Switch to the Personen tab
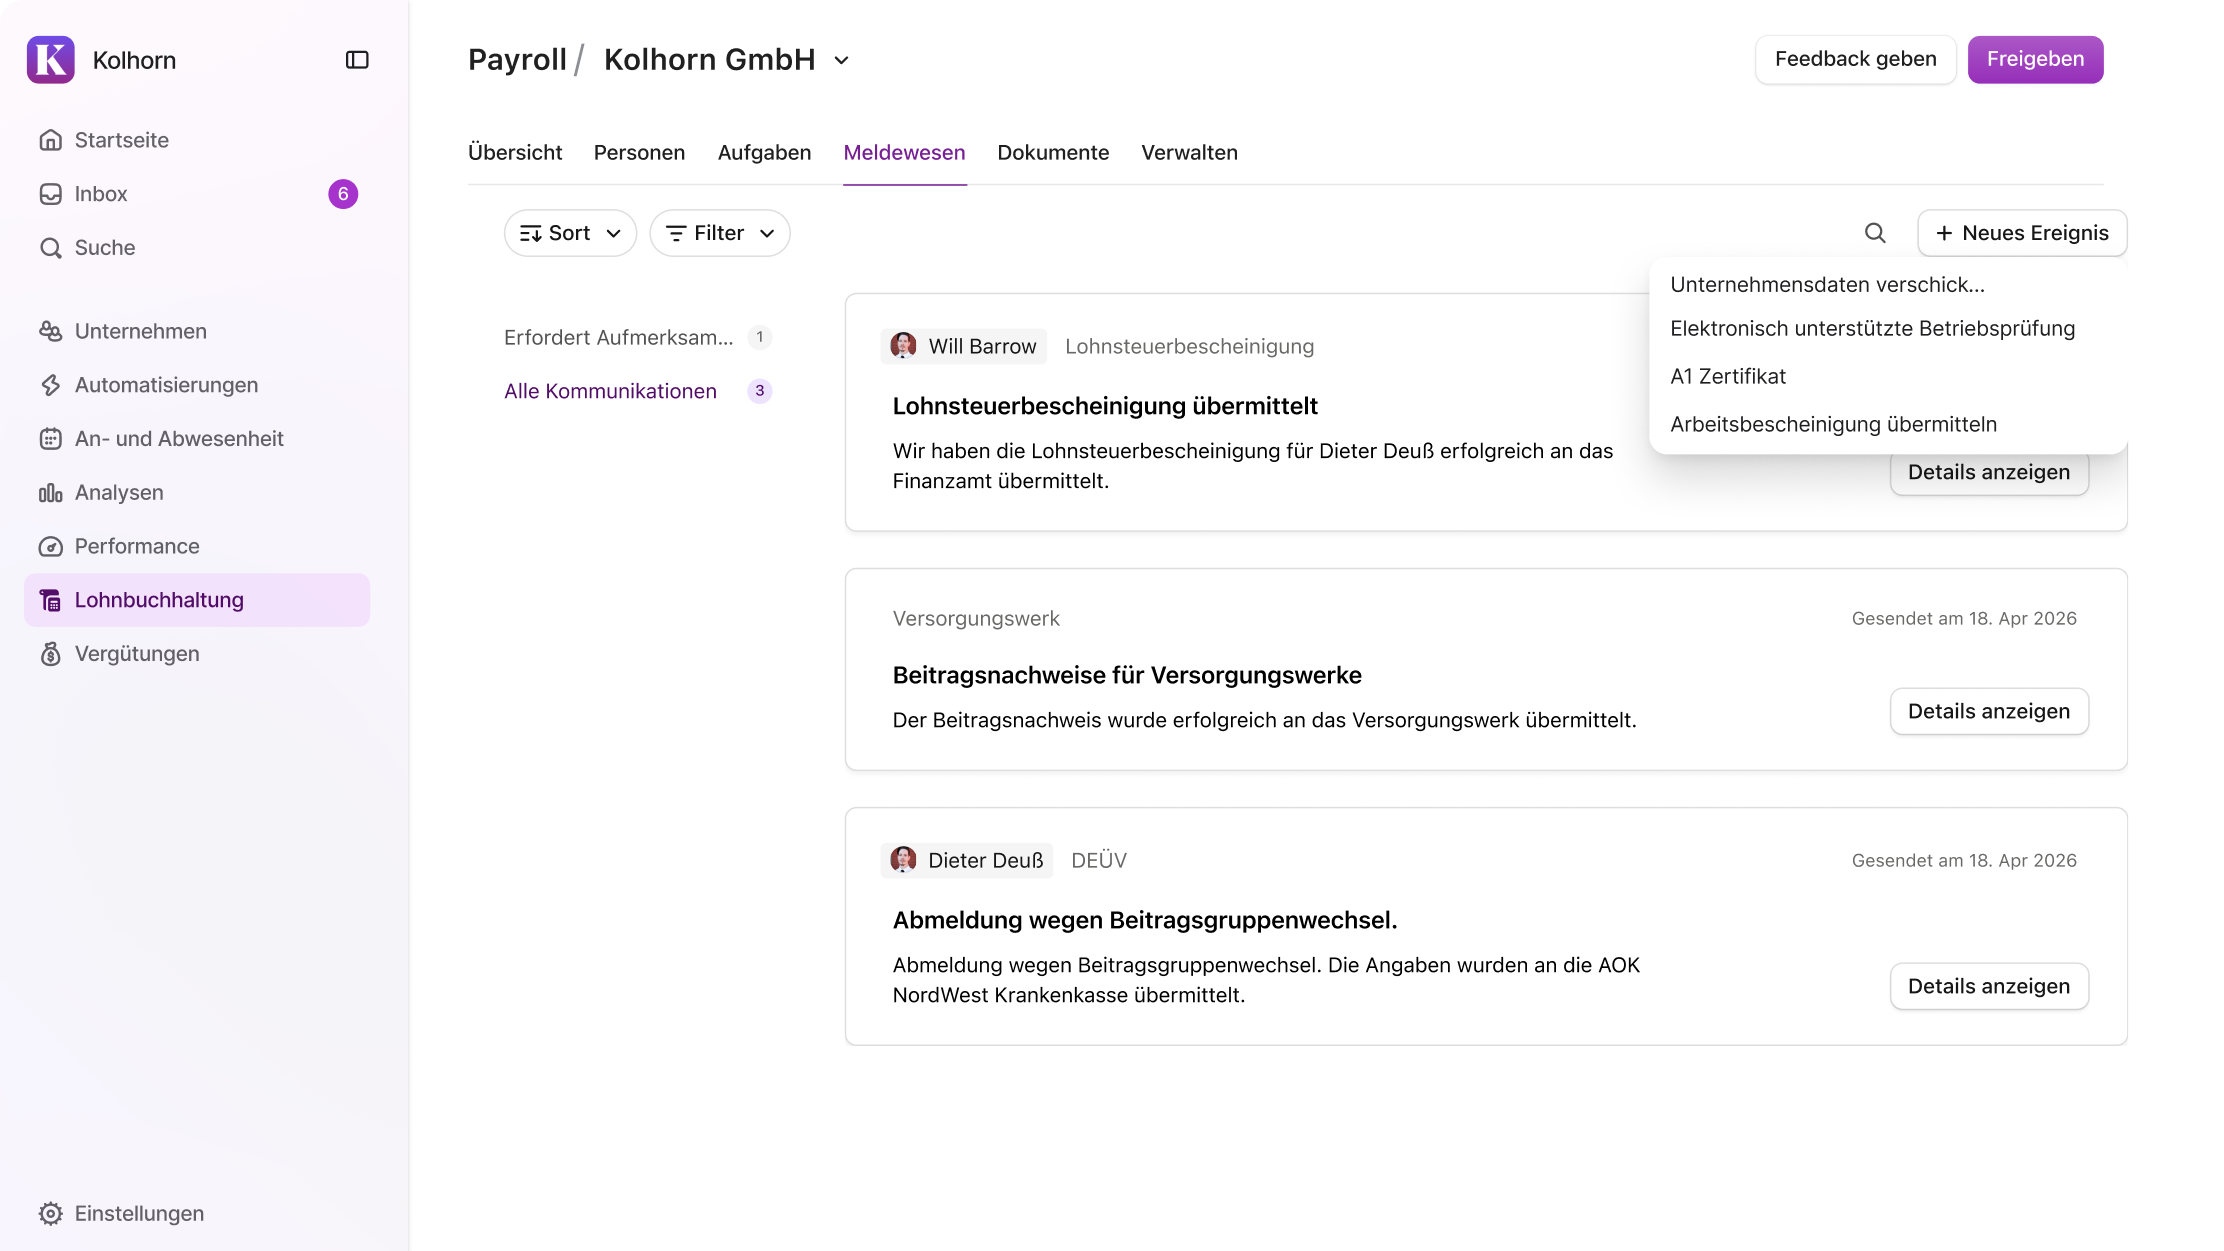 coord(639,152)
